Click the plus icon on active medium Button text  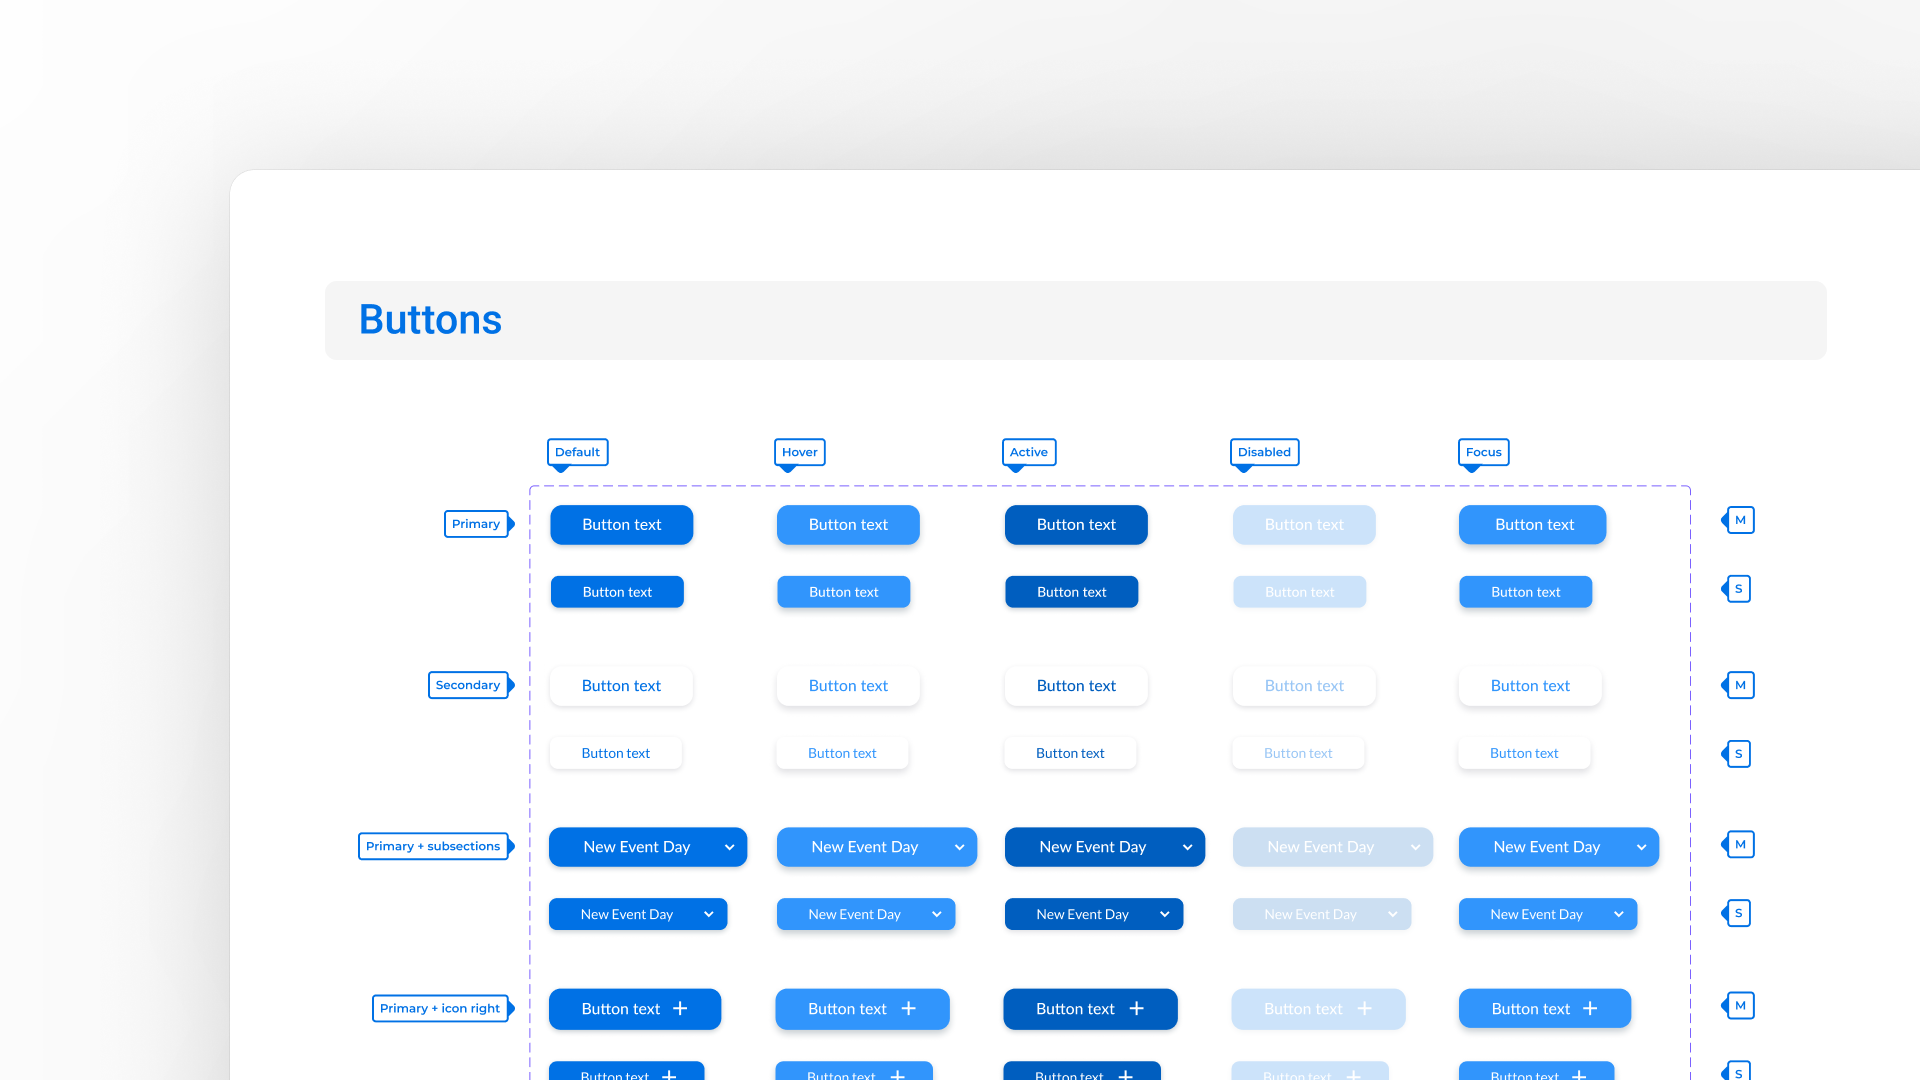pyautogui.click(x=1136, y=1009)
